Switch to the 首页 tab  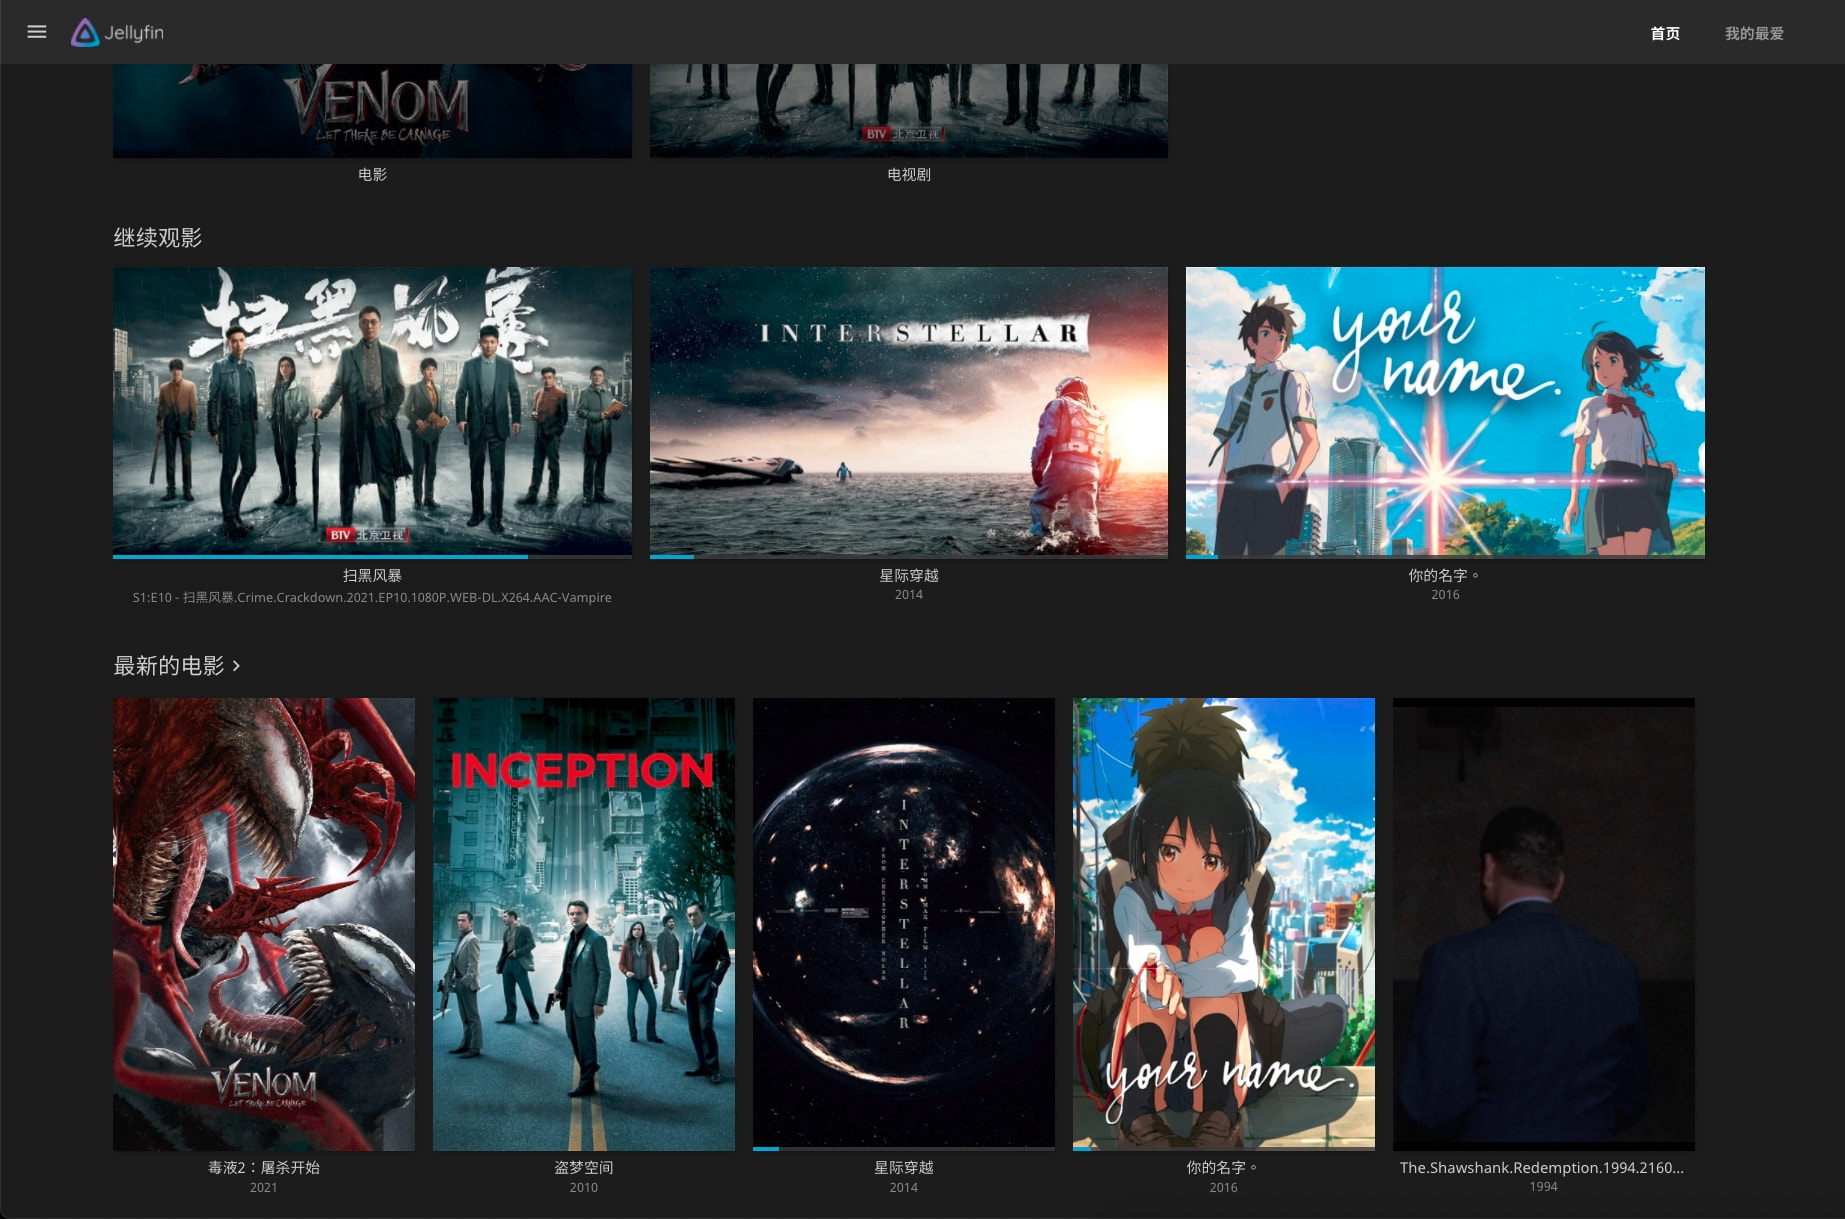[x=1665, y=33]
